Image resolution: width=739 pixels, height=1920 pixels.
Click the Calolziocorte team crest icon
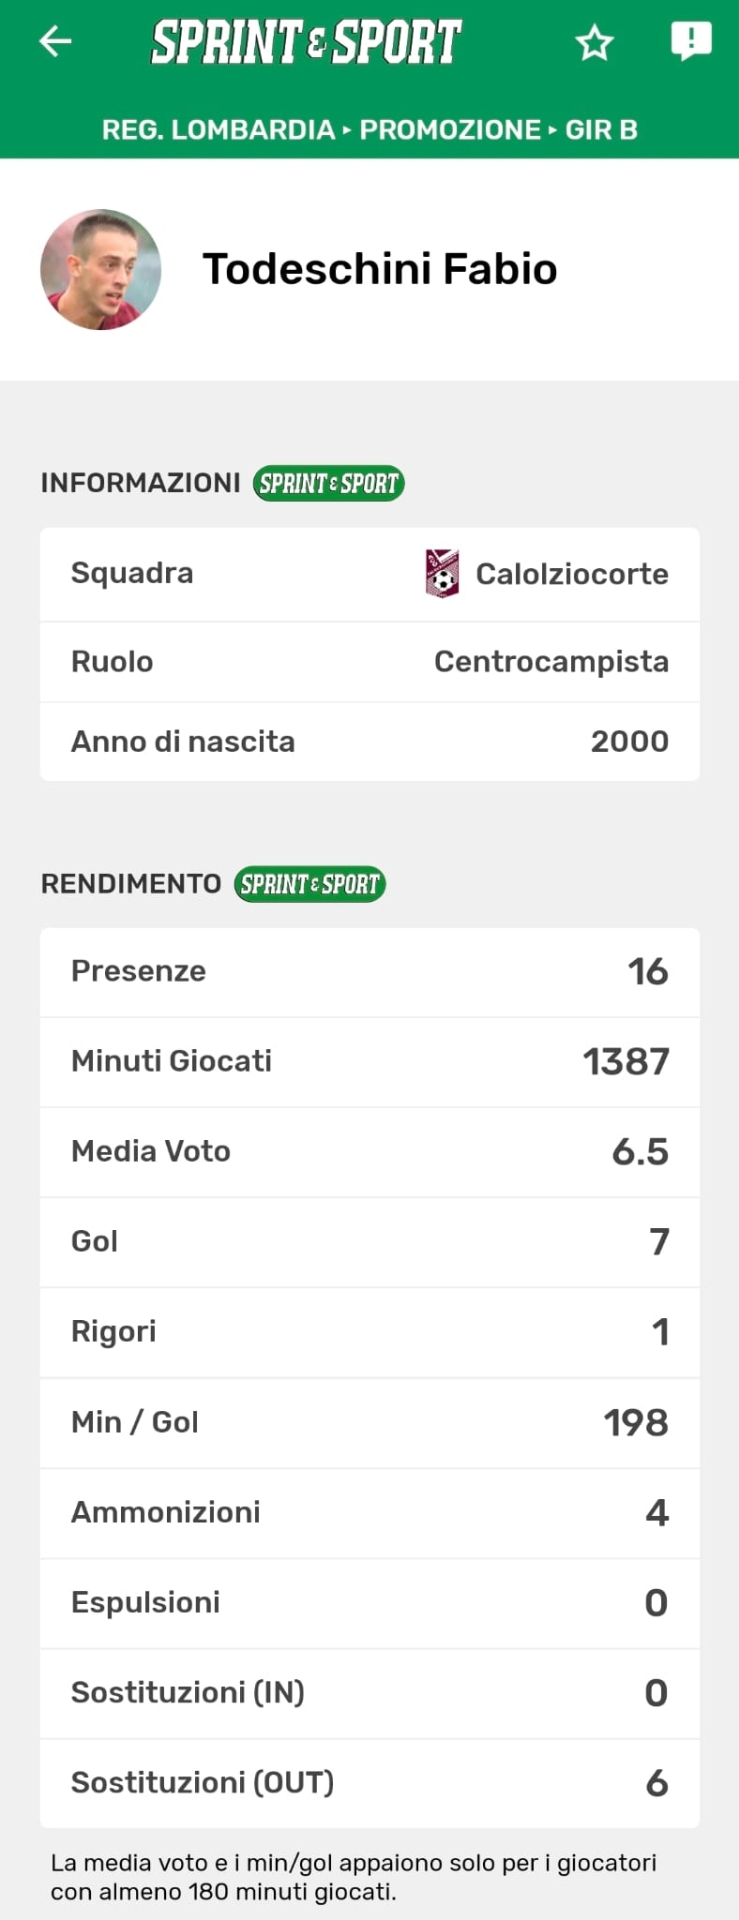pos(442,573)
